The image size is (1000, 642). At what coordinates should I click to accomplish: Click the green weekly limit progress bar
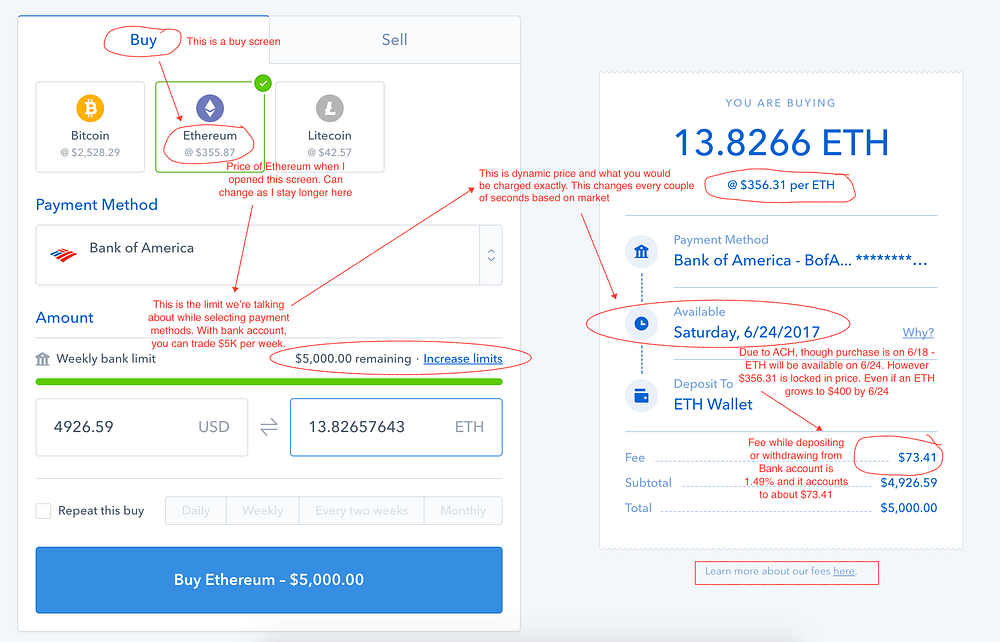(x=269, y=382)
